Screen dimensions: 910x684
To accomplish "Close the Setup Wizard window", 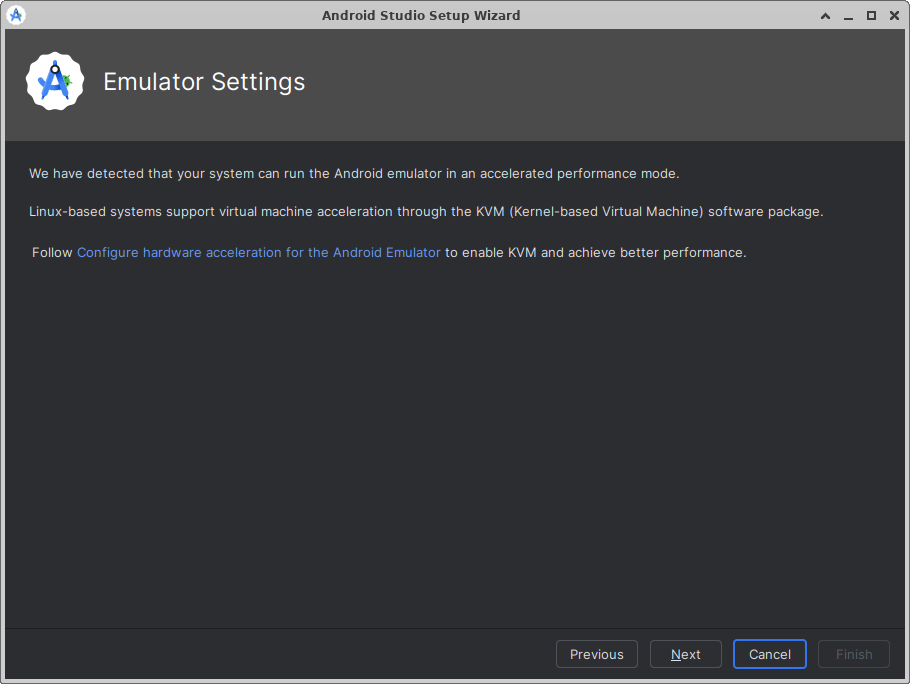I will tap(893, 16).
